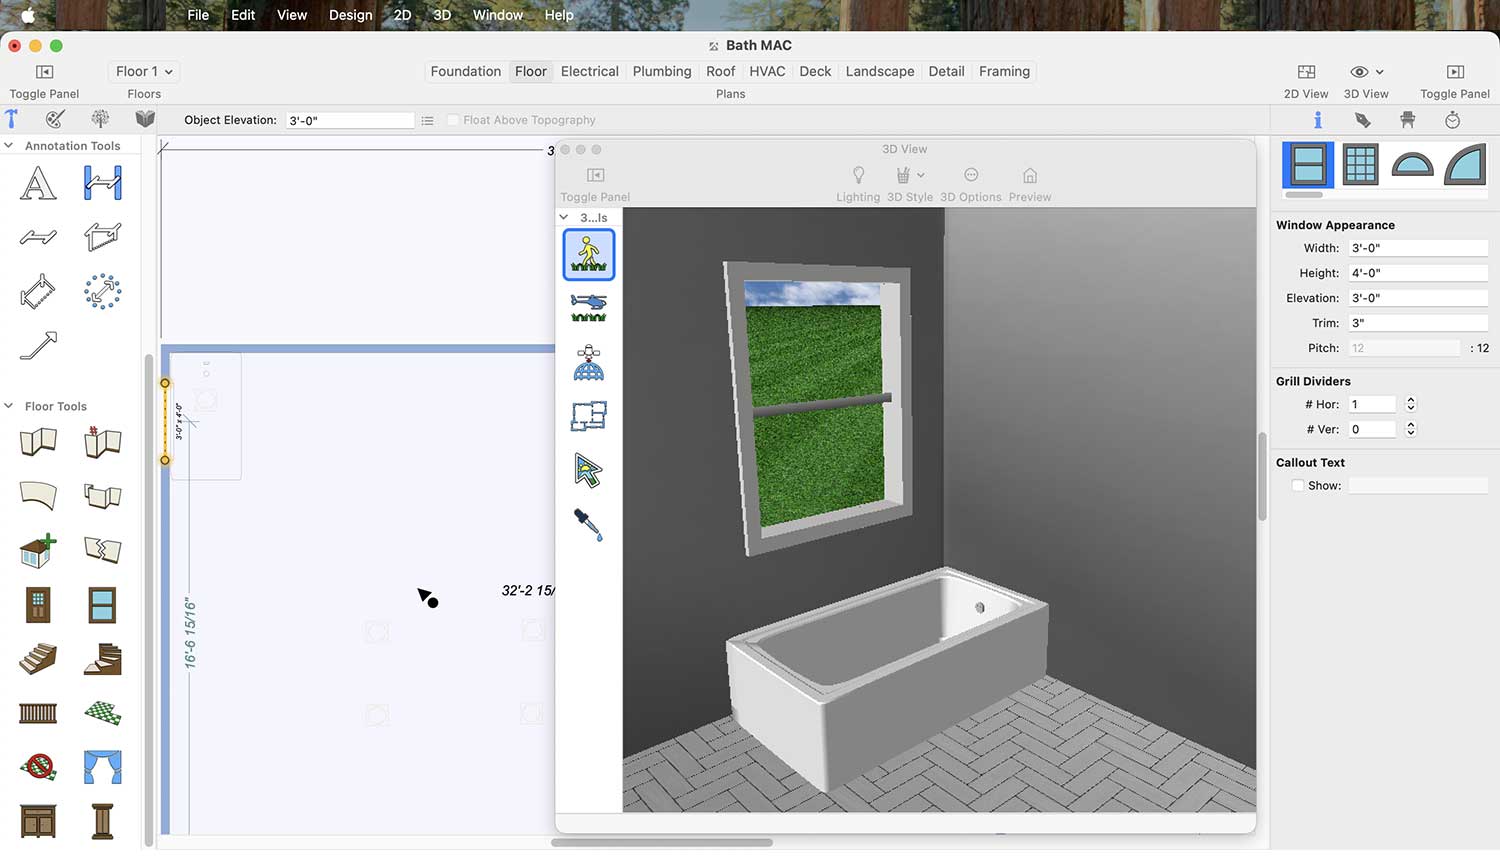Image resolution: width=1500 pixels, height=860 pixels.
Task: Open the Floor 1 dropdown
Action: [x=144, y=72]
